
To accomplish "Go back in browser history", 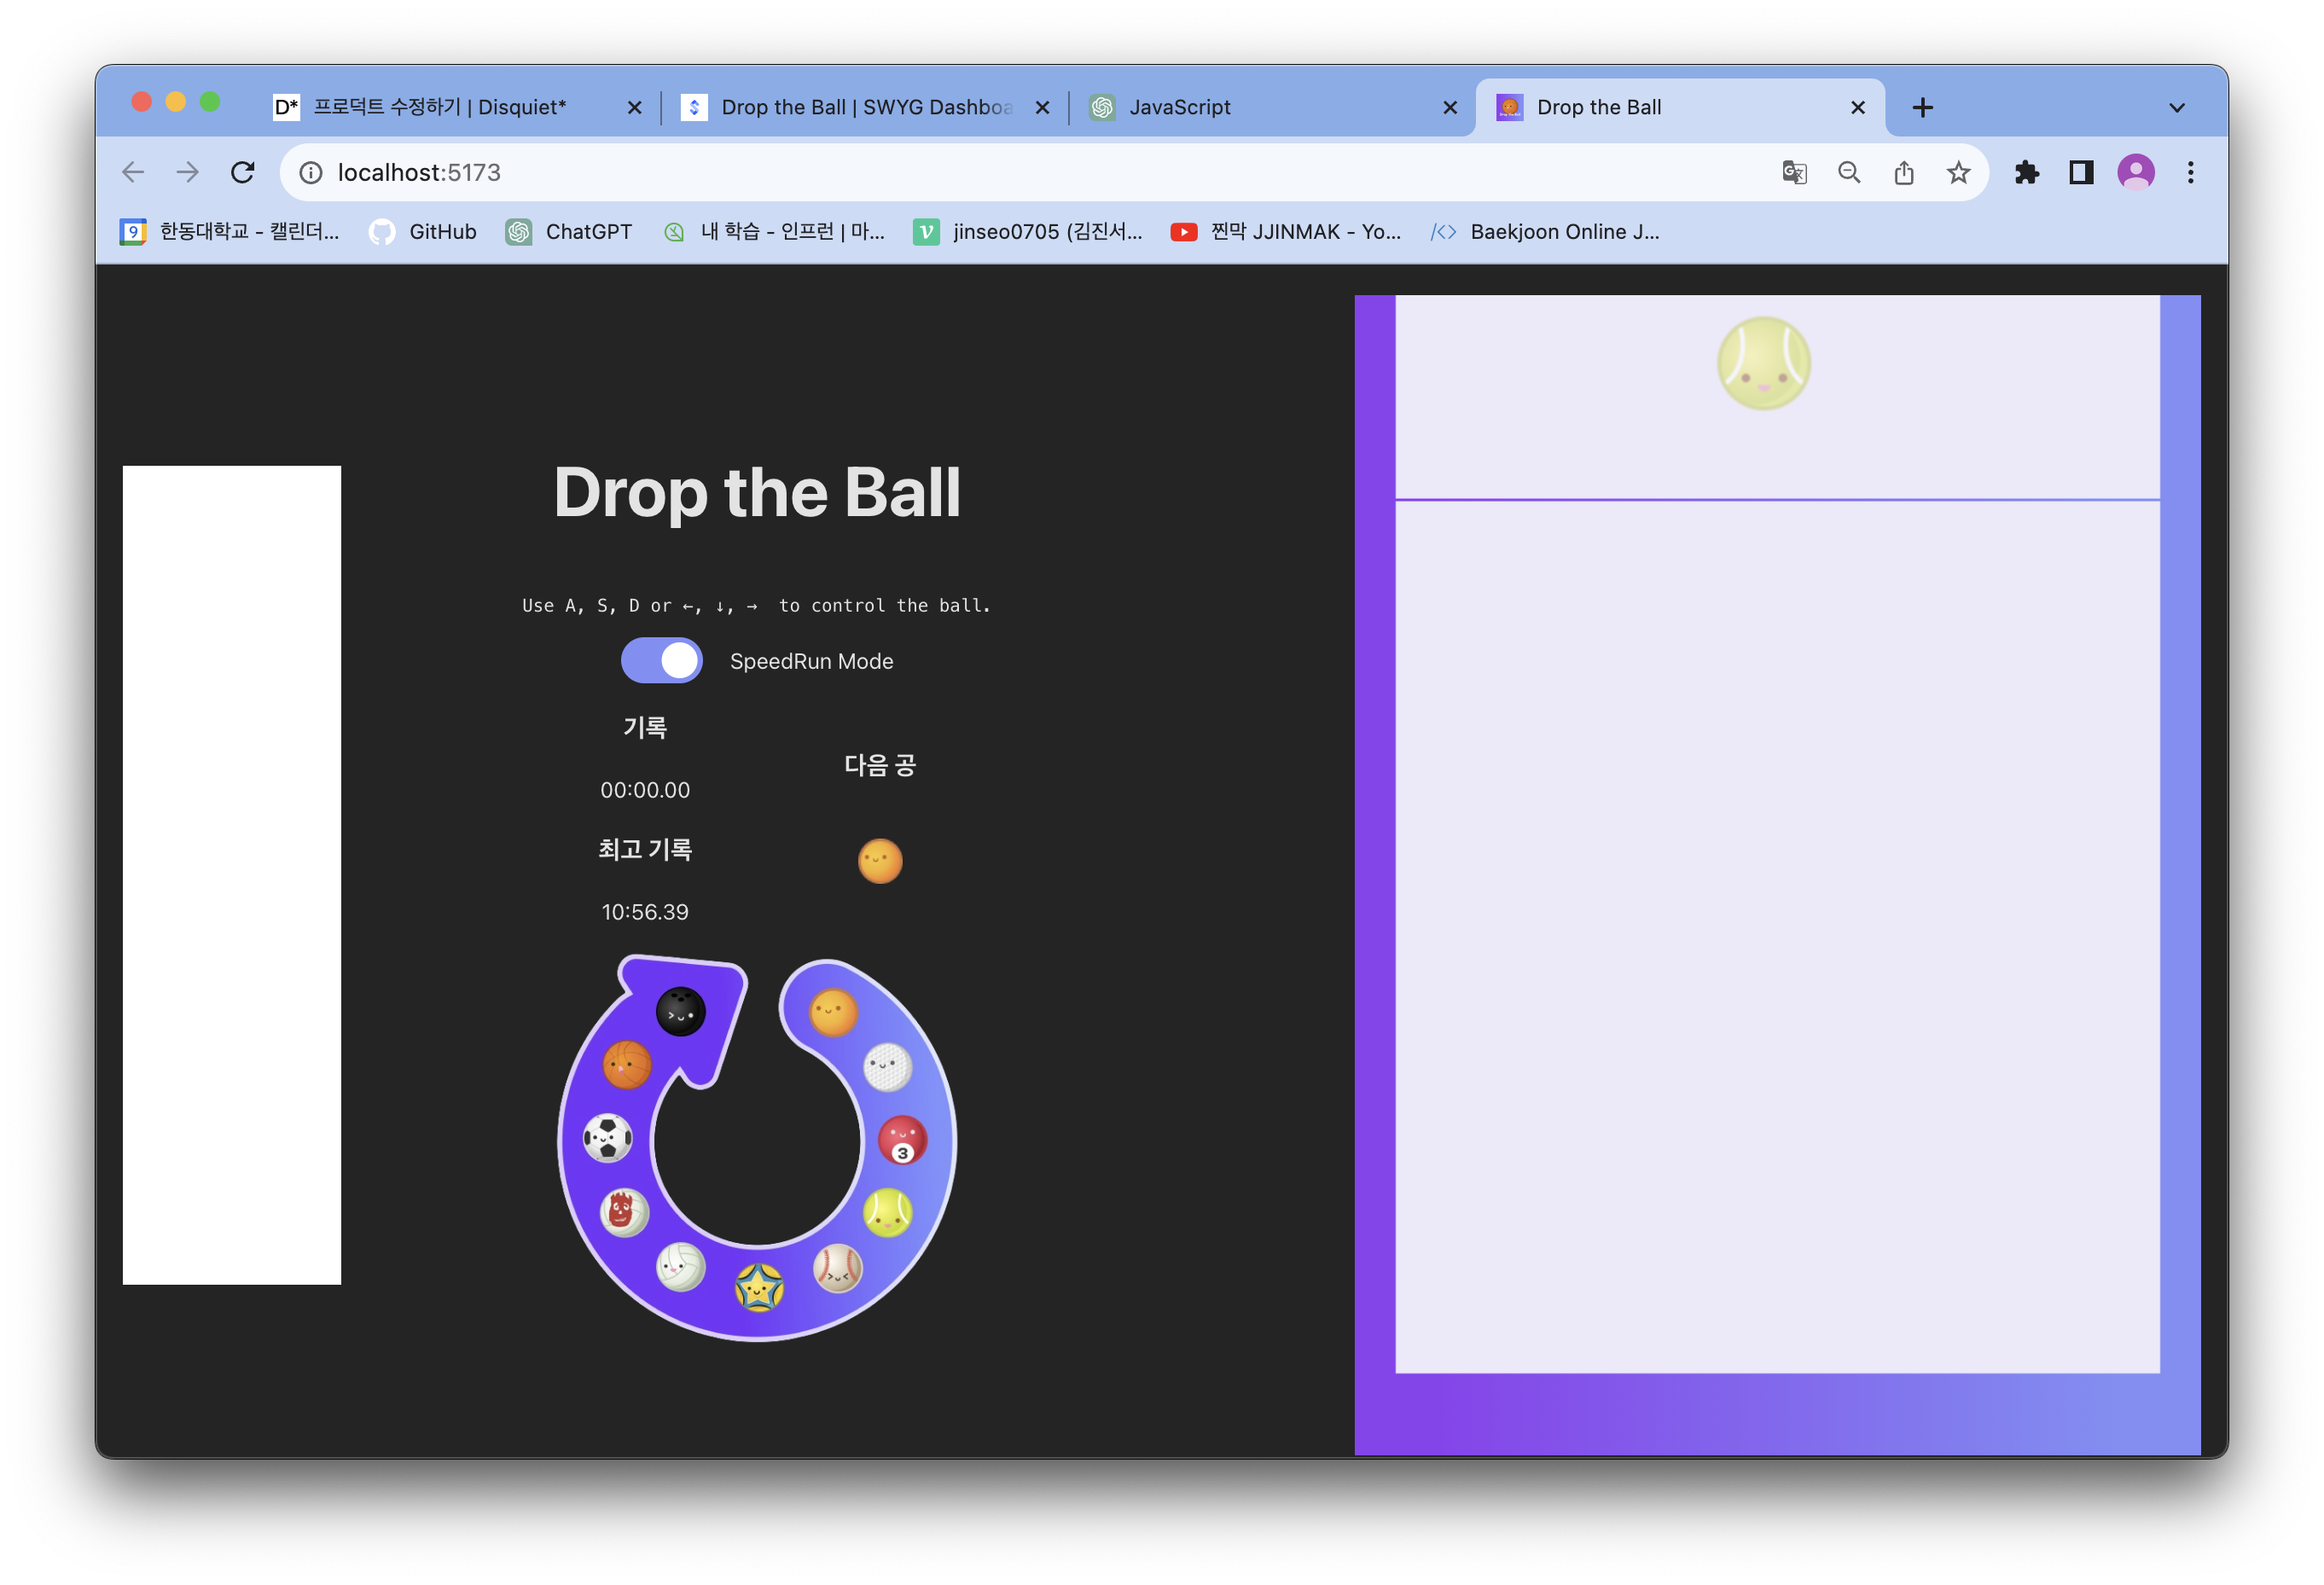I will click(133, 172).
